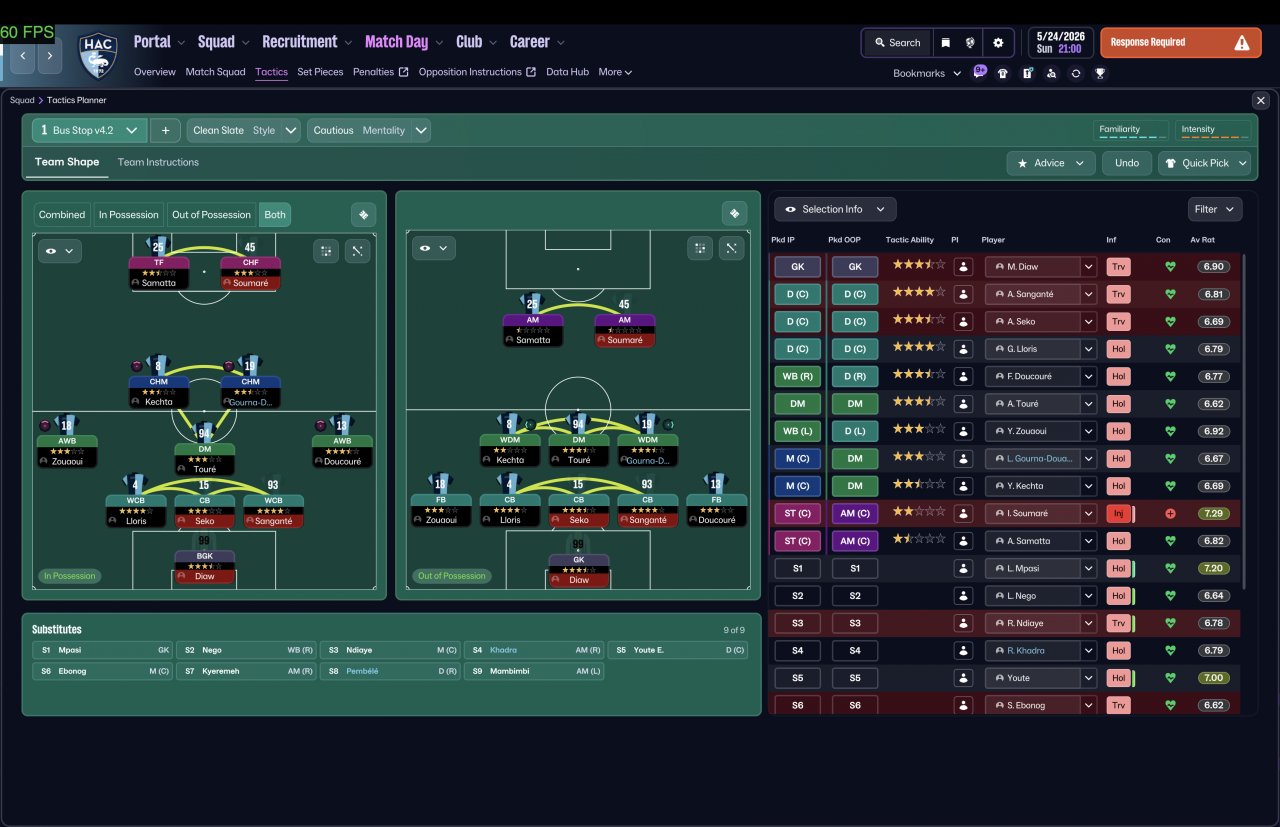Click the circular refresh shortcut icon
Viewport: 1280px width, 827px height.
point(1076,73)
